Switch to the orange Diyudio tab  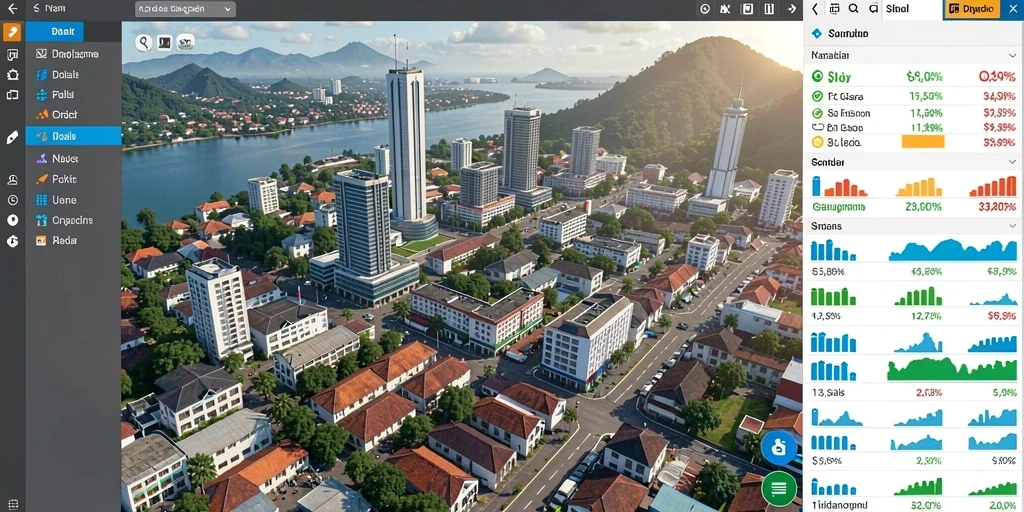pyautogui.click(x=972, y=9)
